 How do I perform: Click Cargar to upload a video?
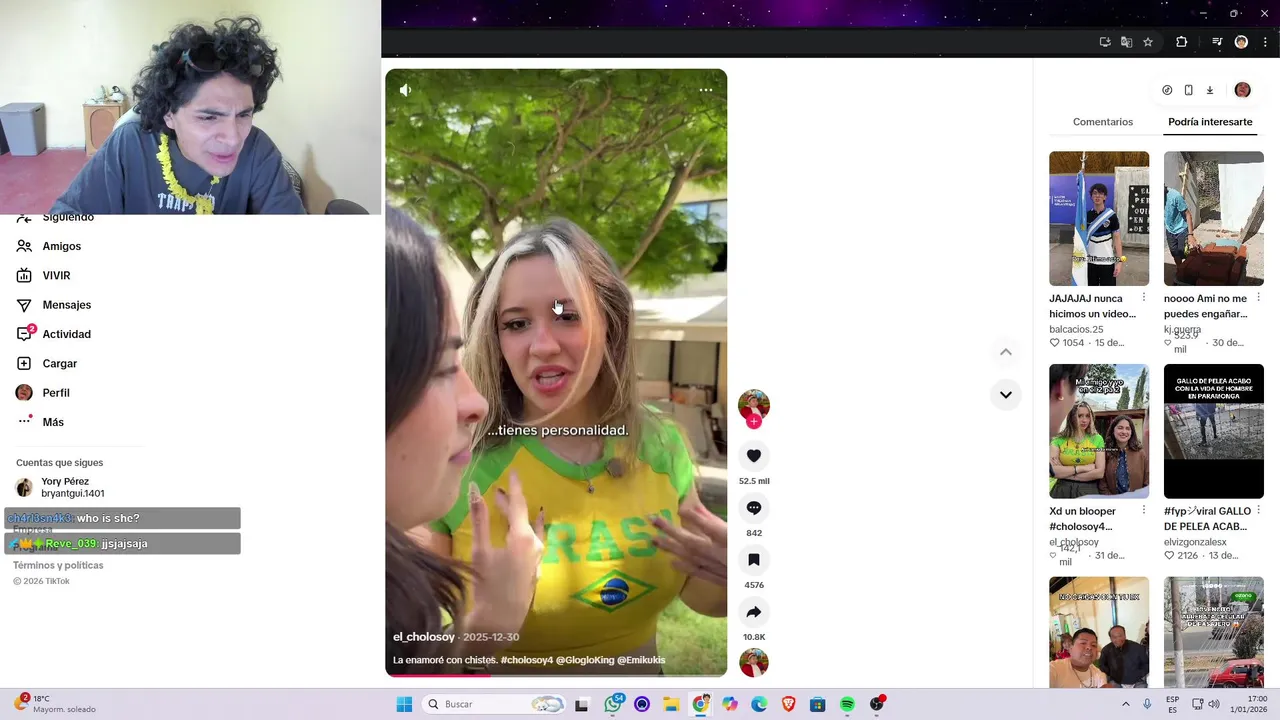click(x=59, y=364)
